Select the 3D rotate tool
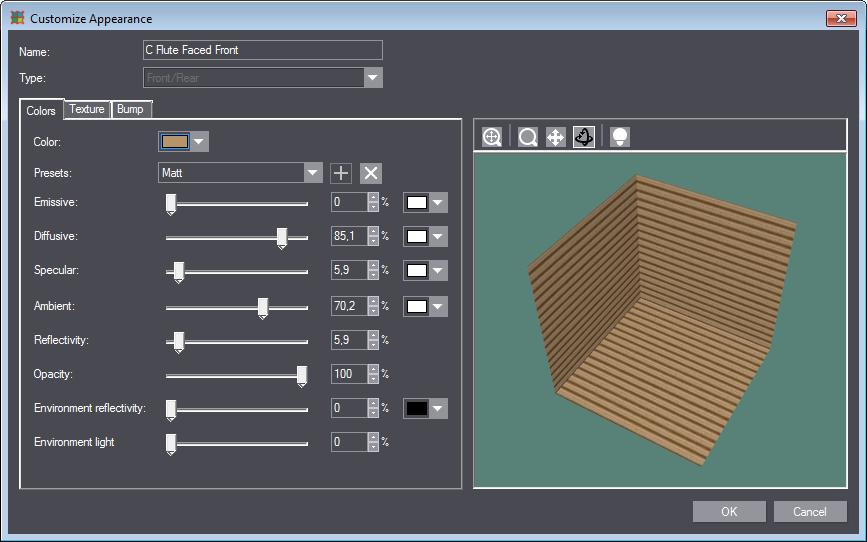 pyautogui.click(x=584, y=137)
